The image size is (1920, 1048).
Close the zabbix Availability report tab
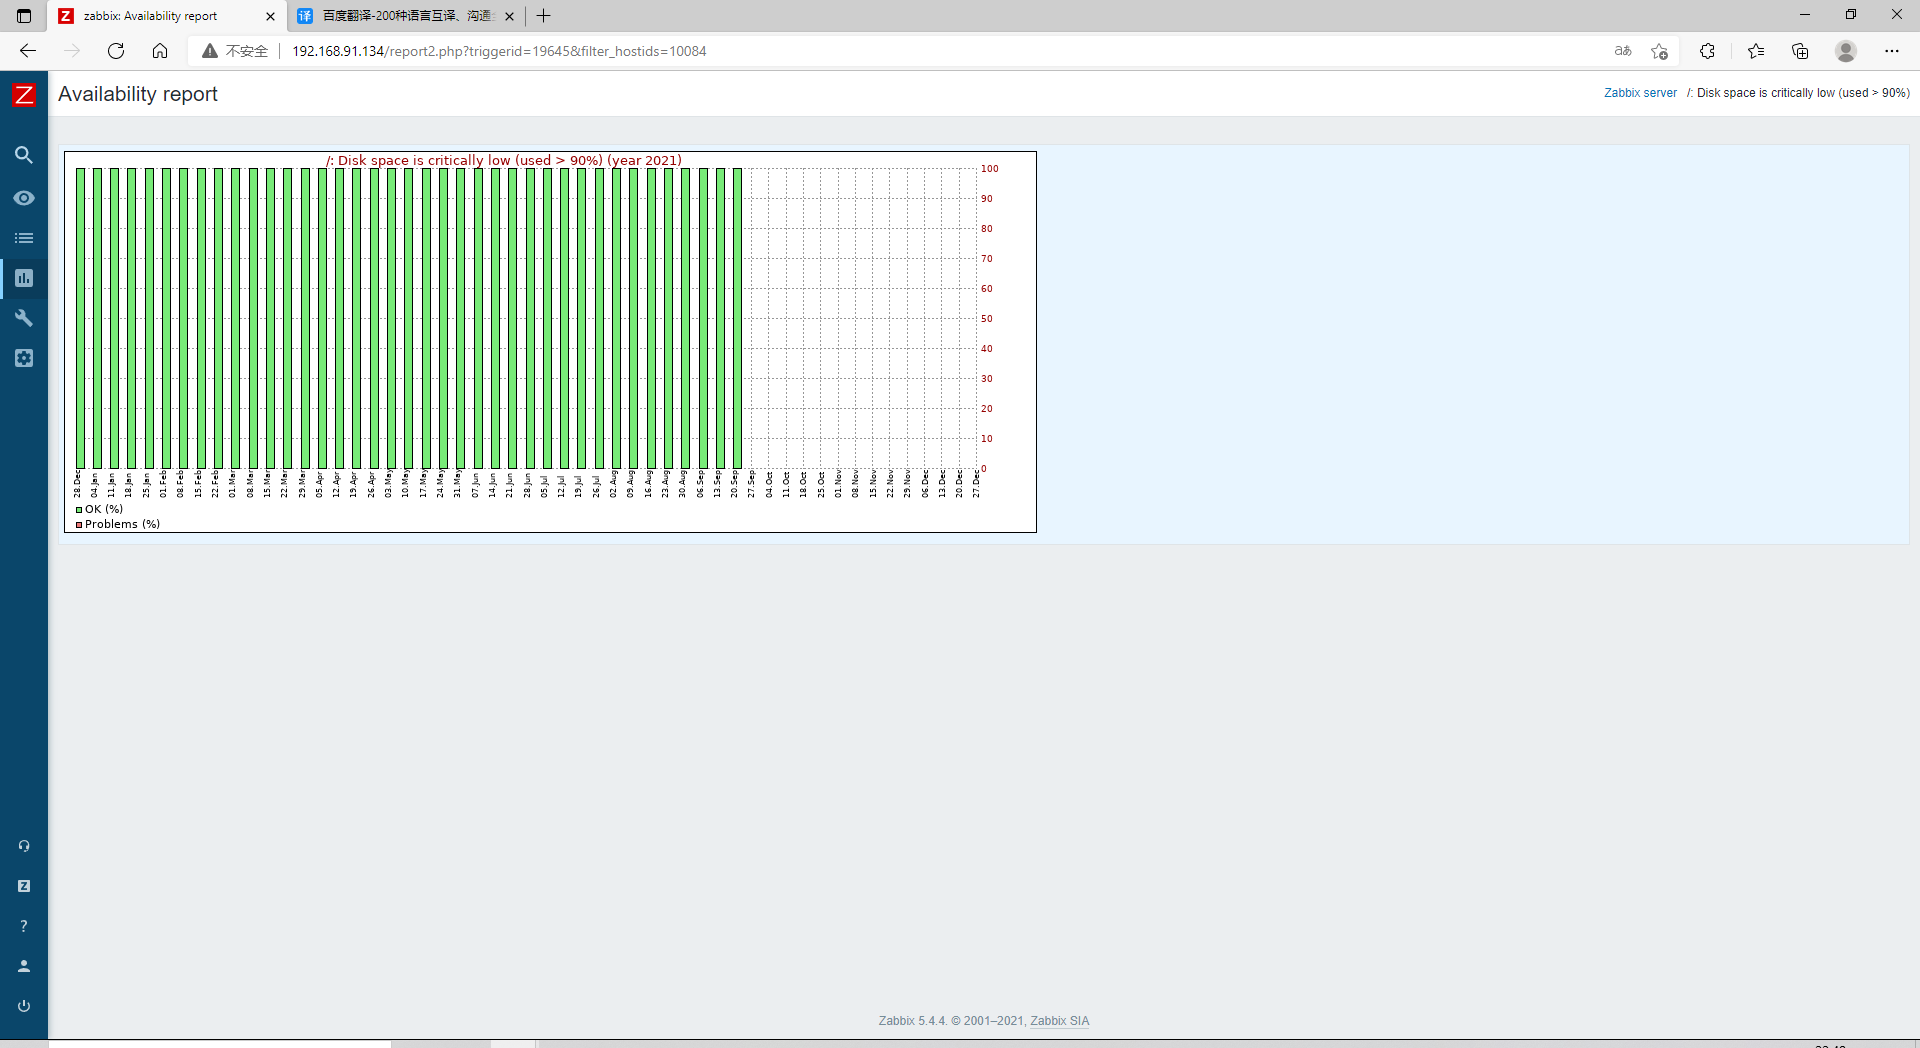270,16
